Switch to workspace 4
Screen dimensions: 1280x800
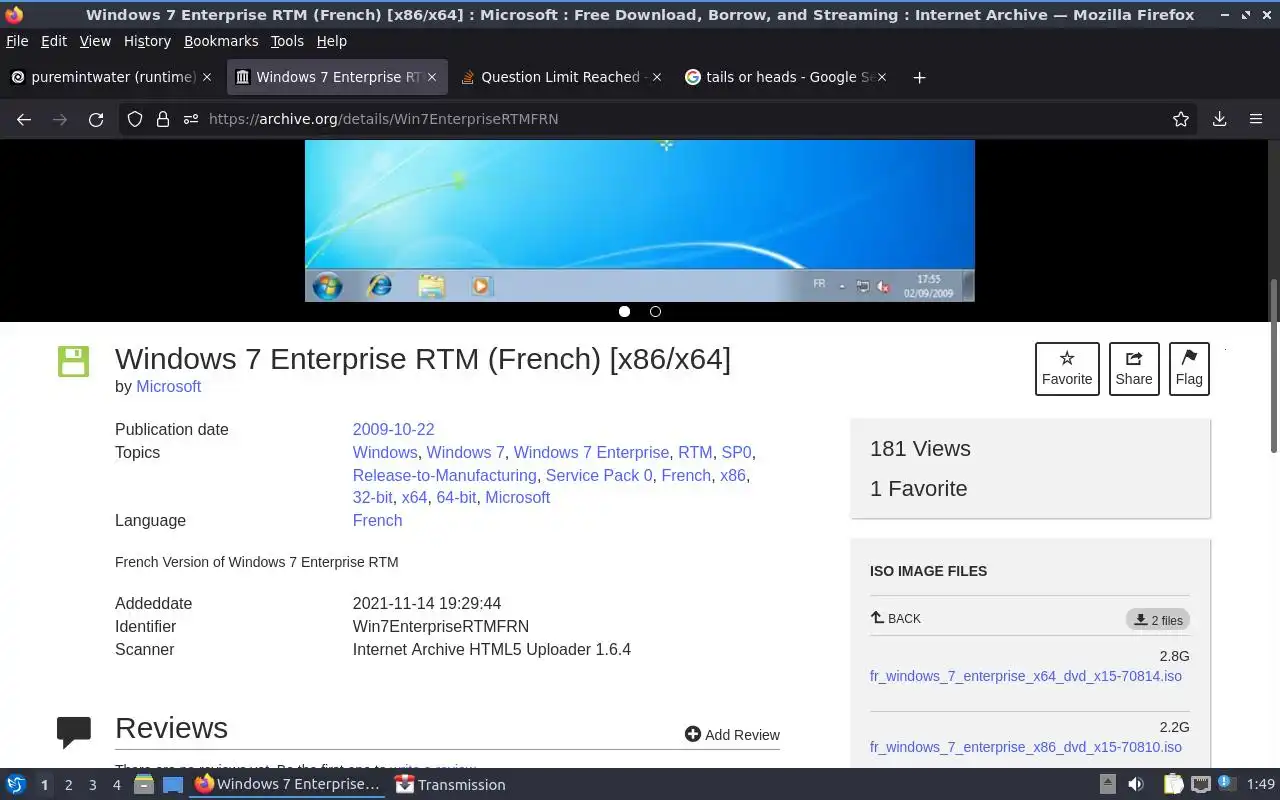[116, 785]
